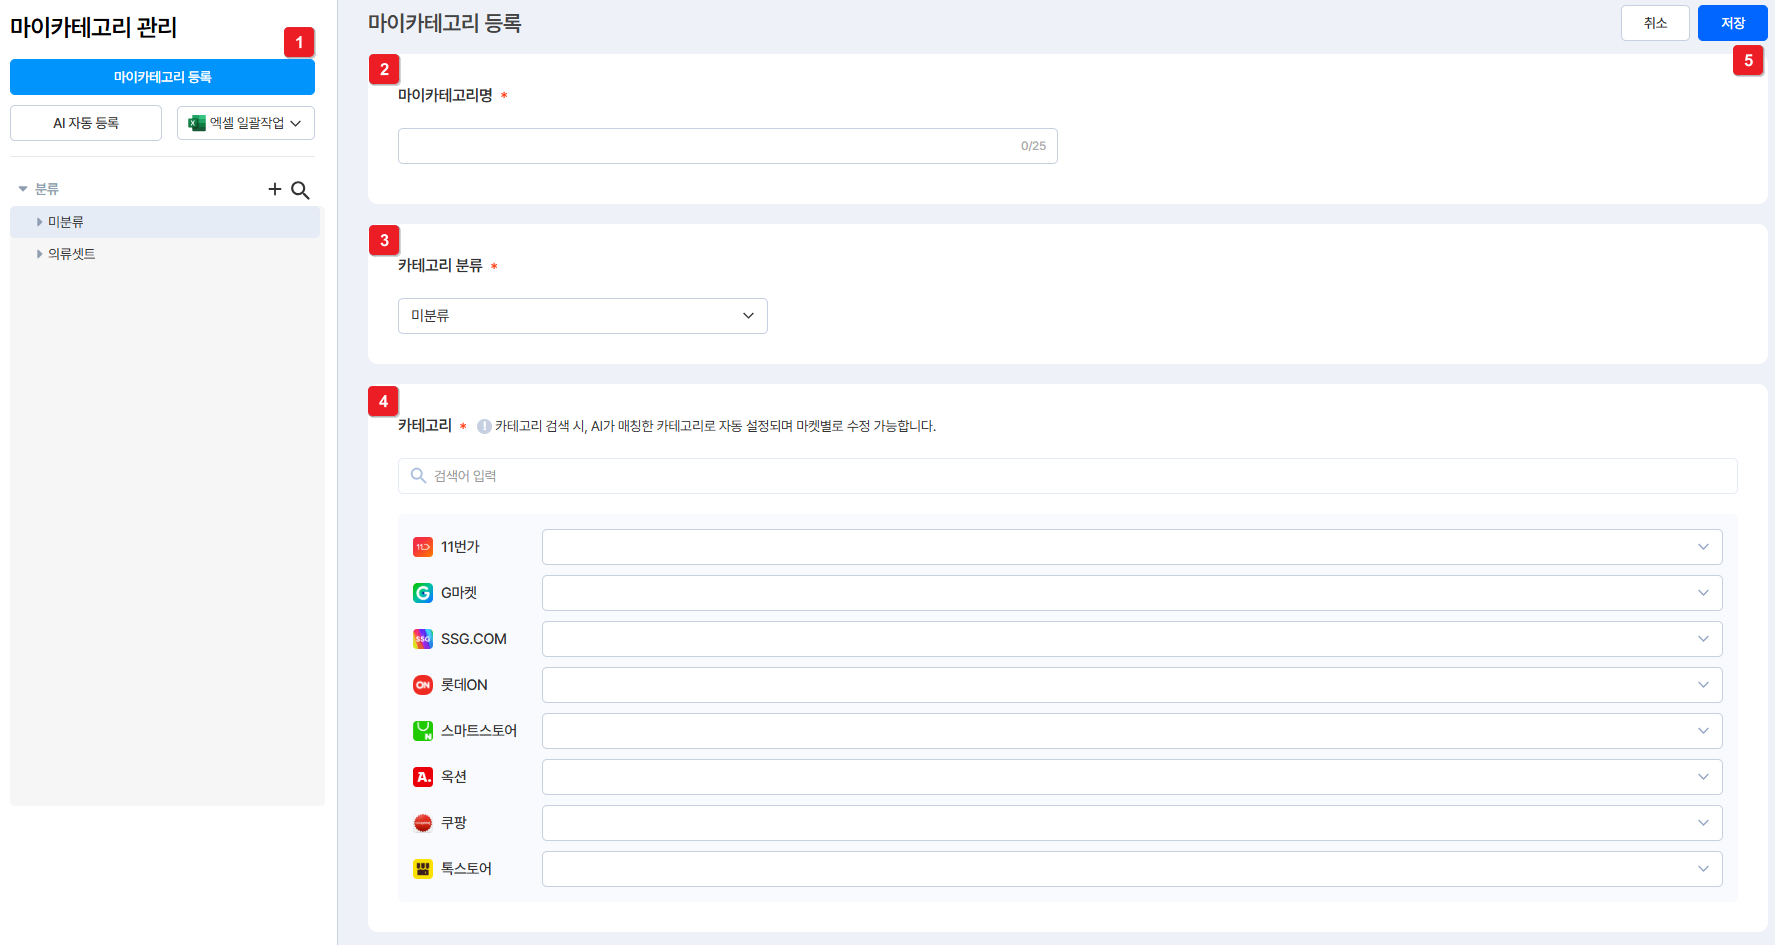Viewport: 1775px width, 945px height.
Task: Click the 스마트스토어 marketplace logo
Action: click(423, 731)
